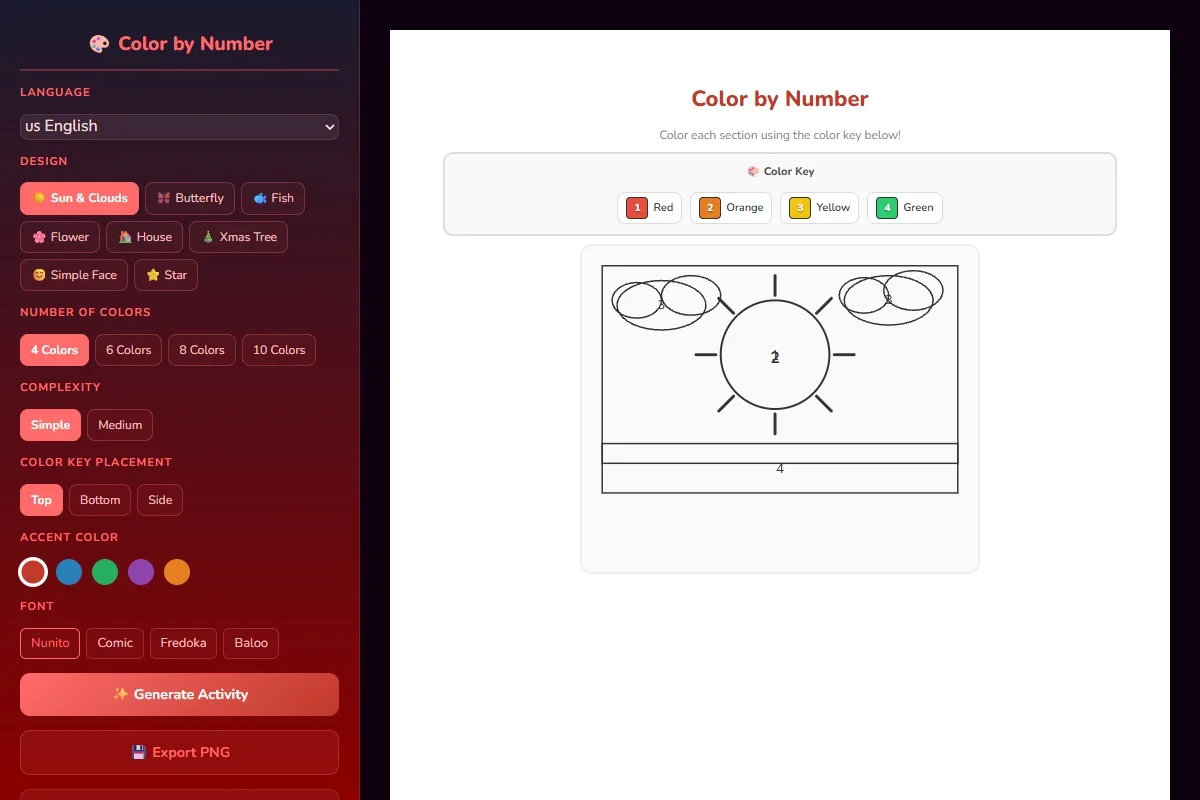Pick the Flower design
The height and width of the screenshot is (800, 1200).
(60, 237)
